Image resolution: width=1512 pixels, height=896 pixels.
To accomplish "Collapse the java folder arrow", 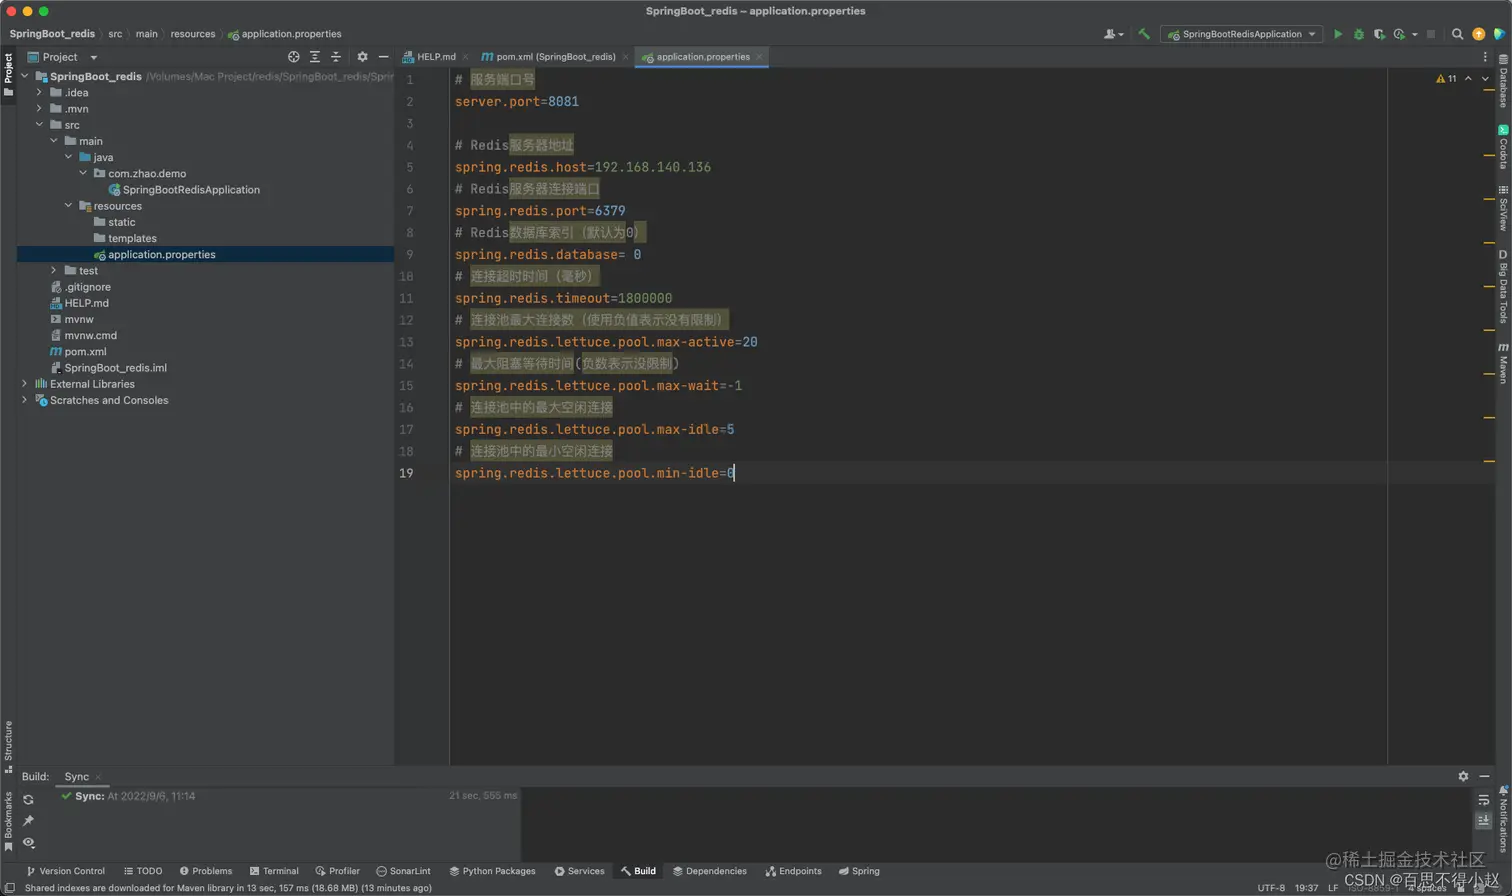I will coord(69,157).
